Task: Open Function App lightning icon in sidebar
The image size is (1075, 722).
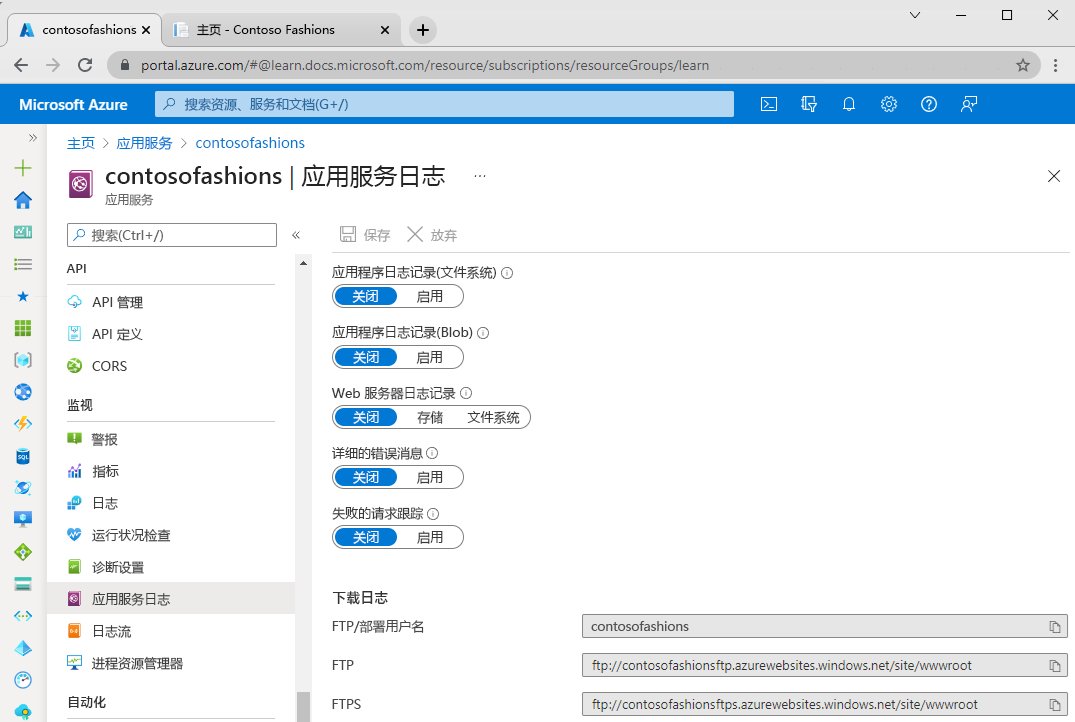Action: click(x=23, y=424)
